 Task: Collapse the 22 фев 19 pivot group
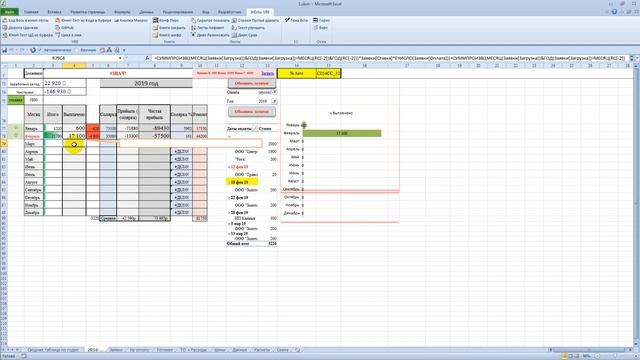coord(229,198)
